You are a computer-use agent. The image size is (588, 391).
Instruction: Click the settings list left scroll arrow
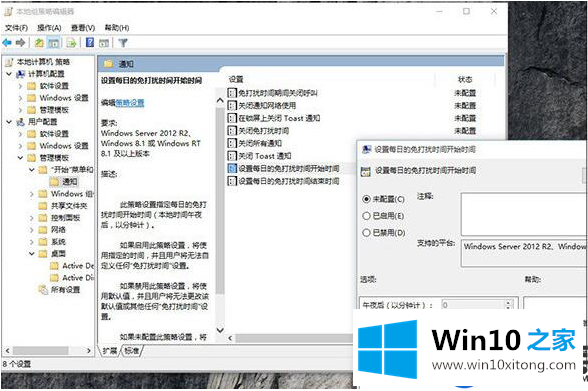pos(230,338)
